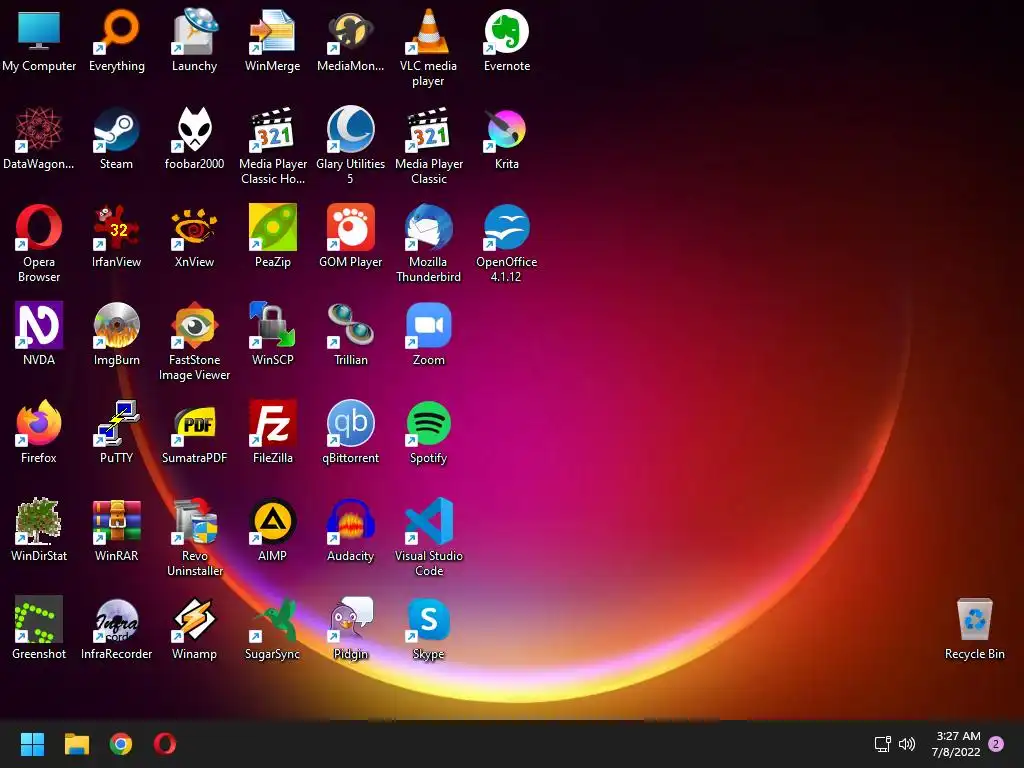Launch Opera from the taskbar

coord(165,744)
